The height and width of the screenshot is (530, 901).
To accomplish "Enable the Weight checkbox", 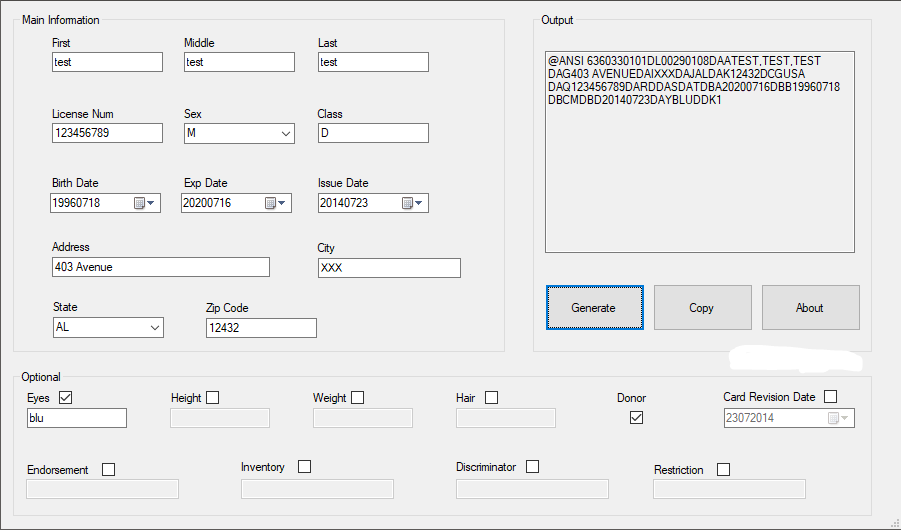I will [357, 397].
